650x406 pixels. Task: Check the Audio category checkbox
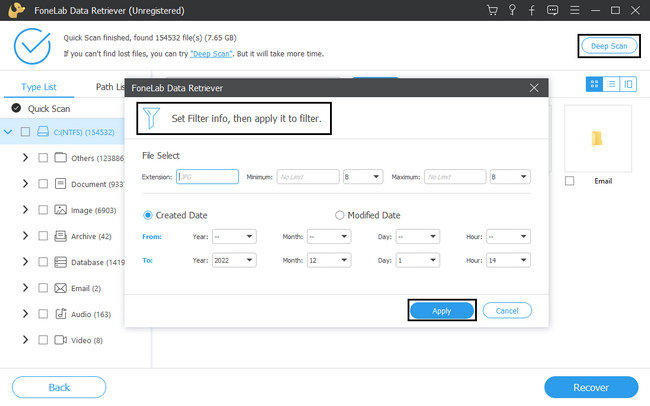pyautogui.click(x=43, y=314)
